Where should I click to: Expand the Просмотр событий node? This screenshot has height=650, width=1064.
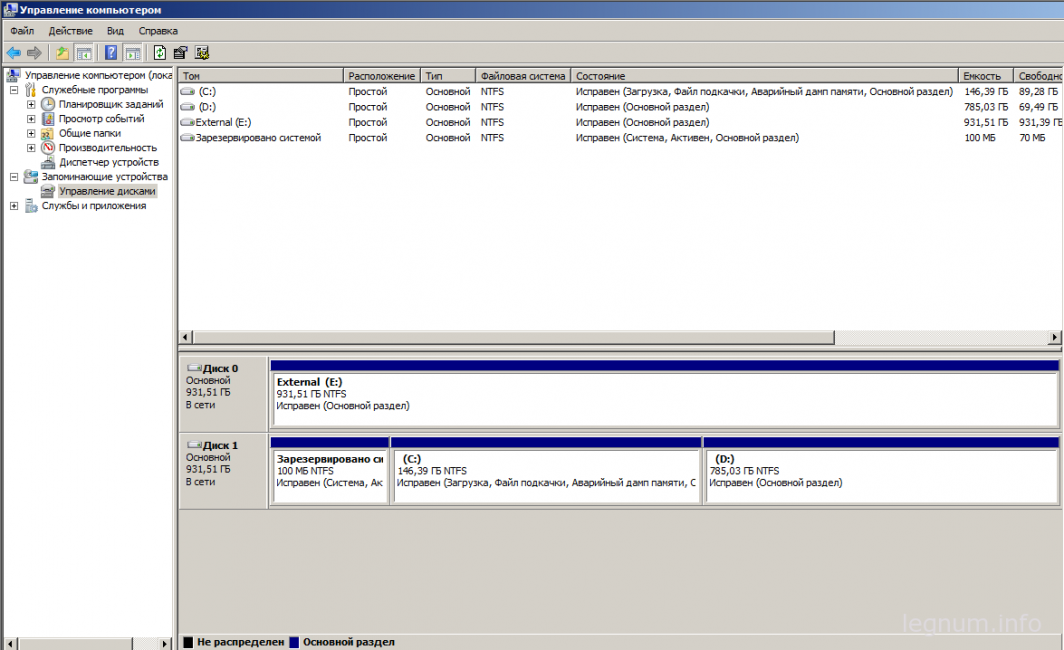pyautogui.click(x=31, y=119)
